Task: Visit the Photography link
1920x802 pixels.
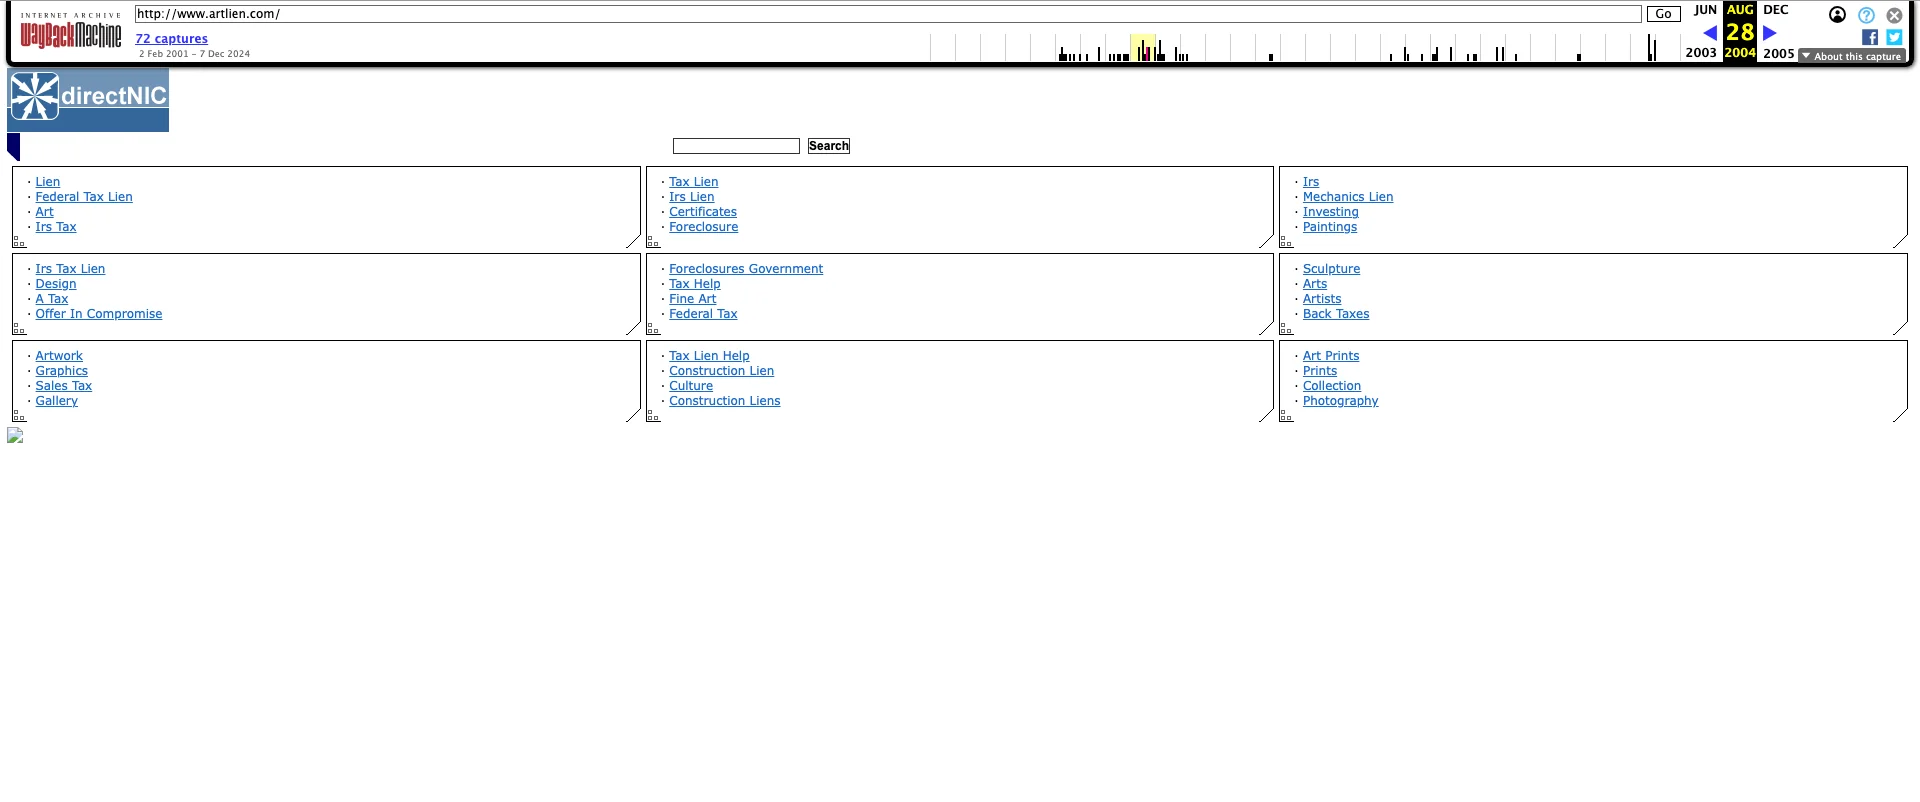Action: coord(1340,401)
